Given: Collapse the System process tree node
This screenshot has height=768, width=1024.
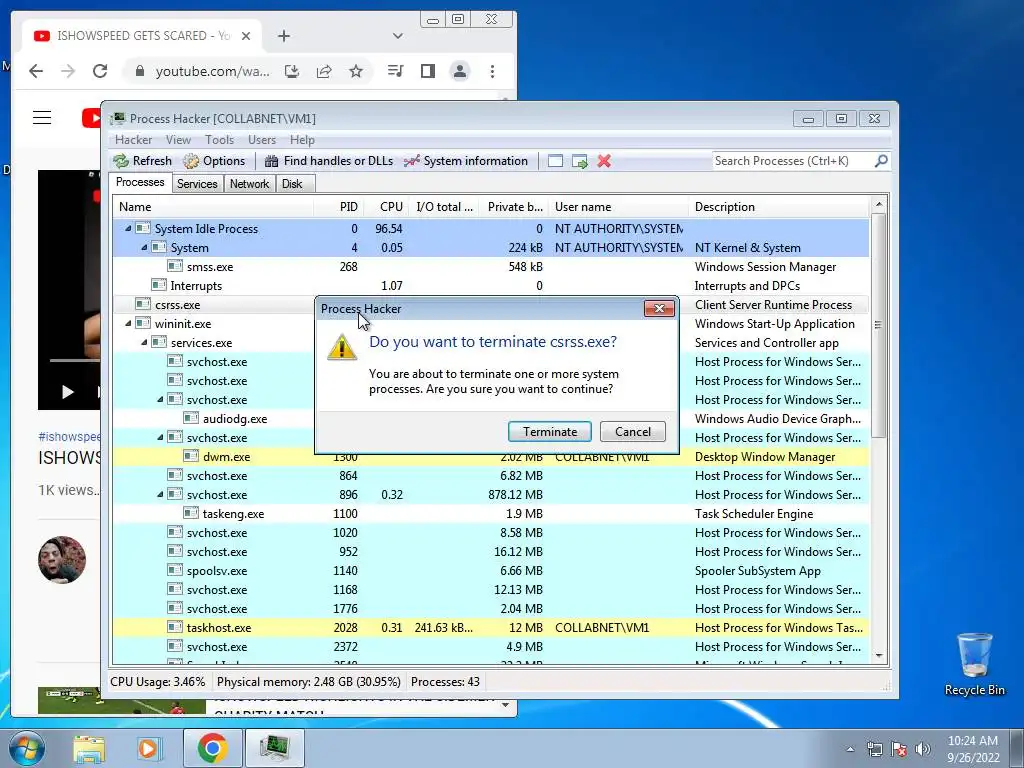Looking at the screenshot, I should tap(144, 248).
